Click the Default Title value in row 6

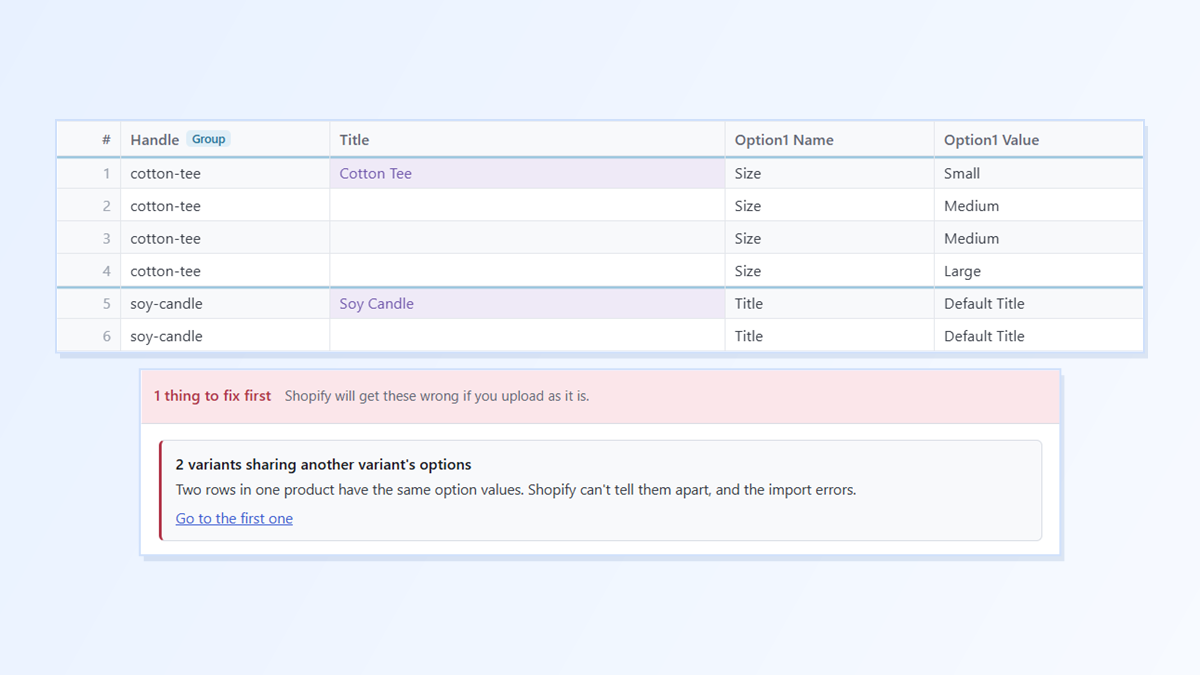tap(1038, 336)
